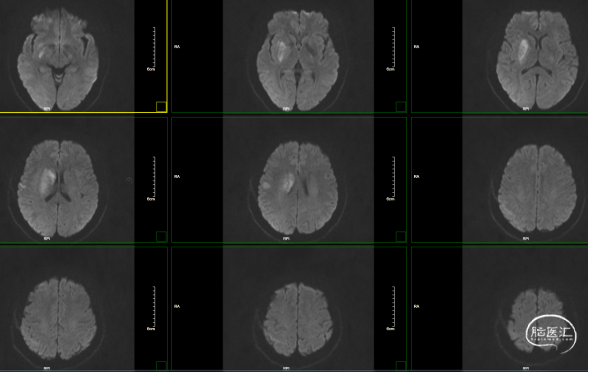Viewport: 589px width, 372px height.
Task: Tick the green corner box of the top-middle slice
Action: click(401, 107)
